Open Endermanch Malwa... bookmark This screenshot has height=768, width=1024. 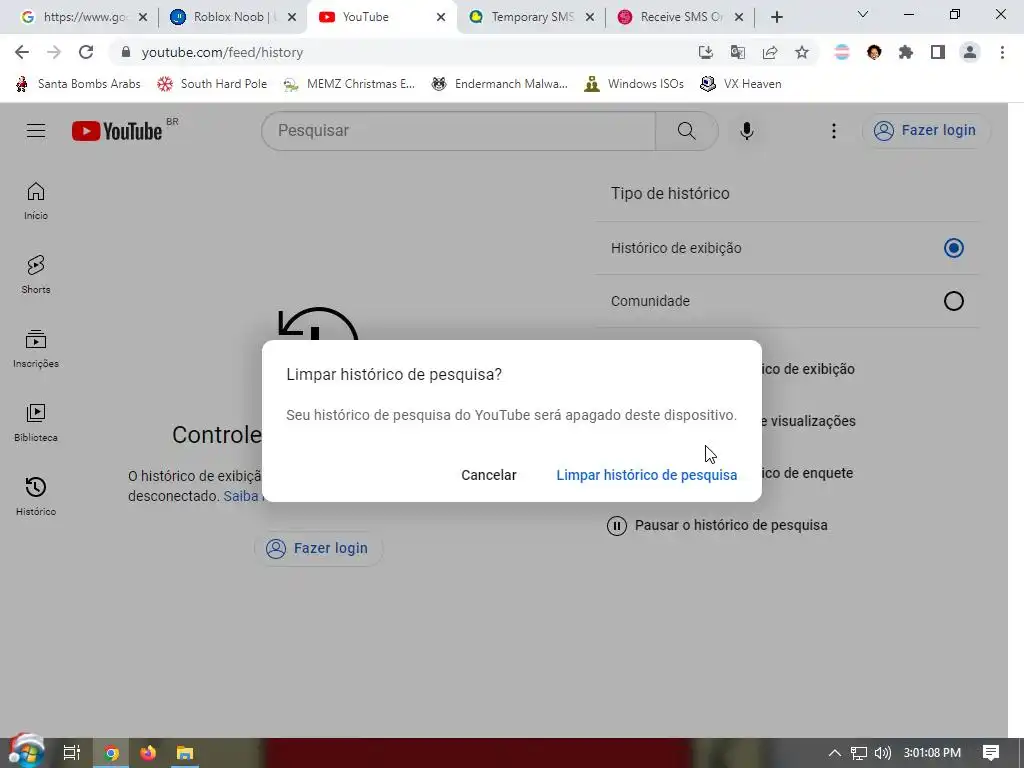point(500,84)
